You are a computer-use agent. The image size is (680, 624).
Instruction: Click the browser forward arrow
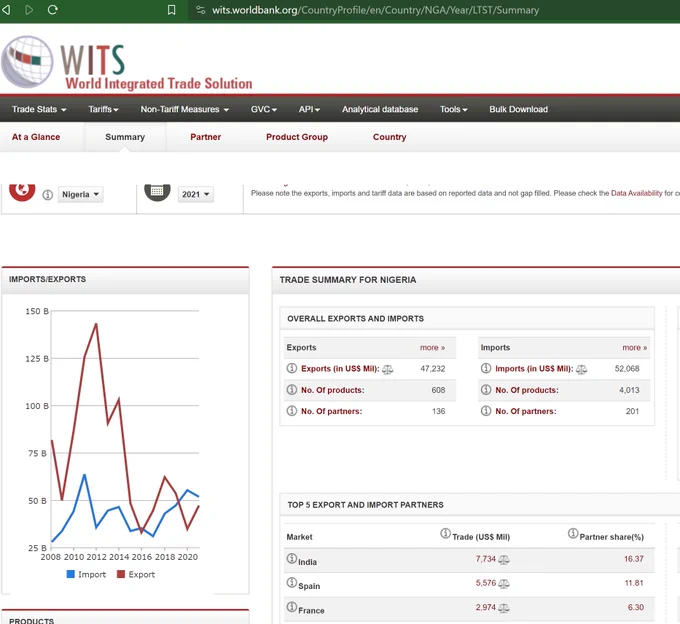tap(29, 10)
